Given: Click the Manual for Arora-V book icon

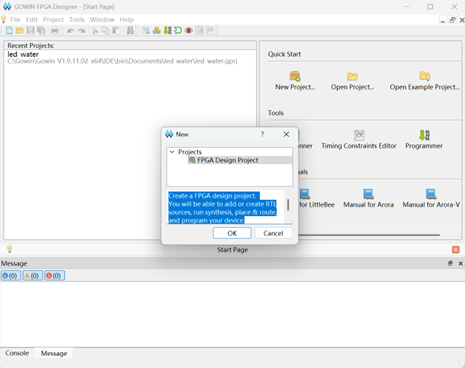Looking at the screenshot, I should click(x=431, y=194).
